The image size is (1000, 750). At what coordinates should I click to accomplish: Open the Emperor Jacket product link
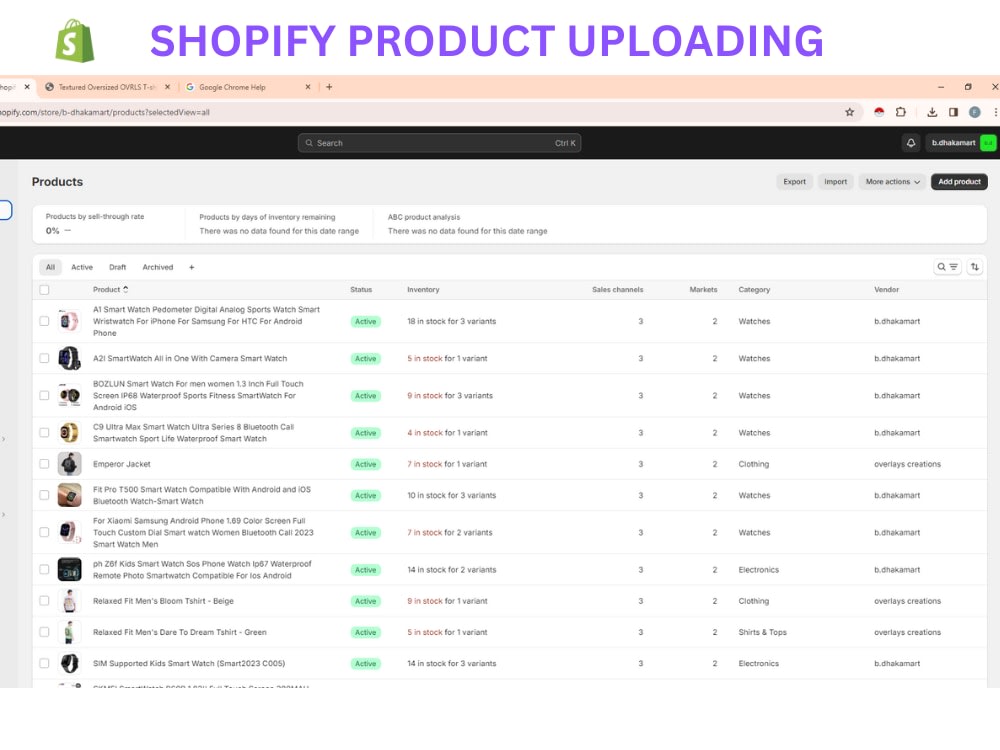coord(122,464)
